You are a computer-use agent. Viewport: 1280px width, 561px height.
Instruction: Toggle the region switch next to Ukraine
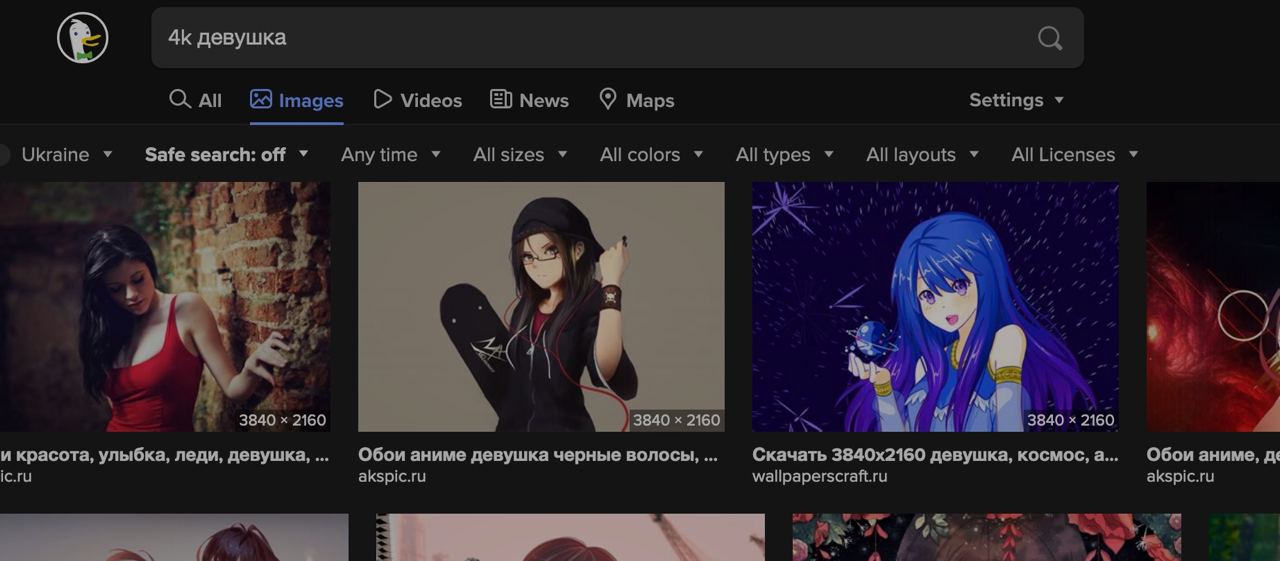(x=4, y=155)
